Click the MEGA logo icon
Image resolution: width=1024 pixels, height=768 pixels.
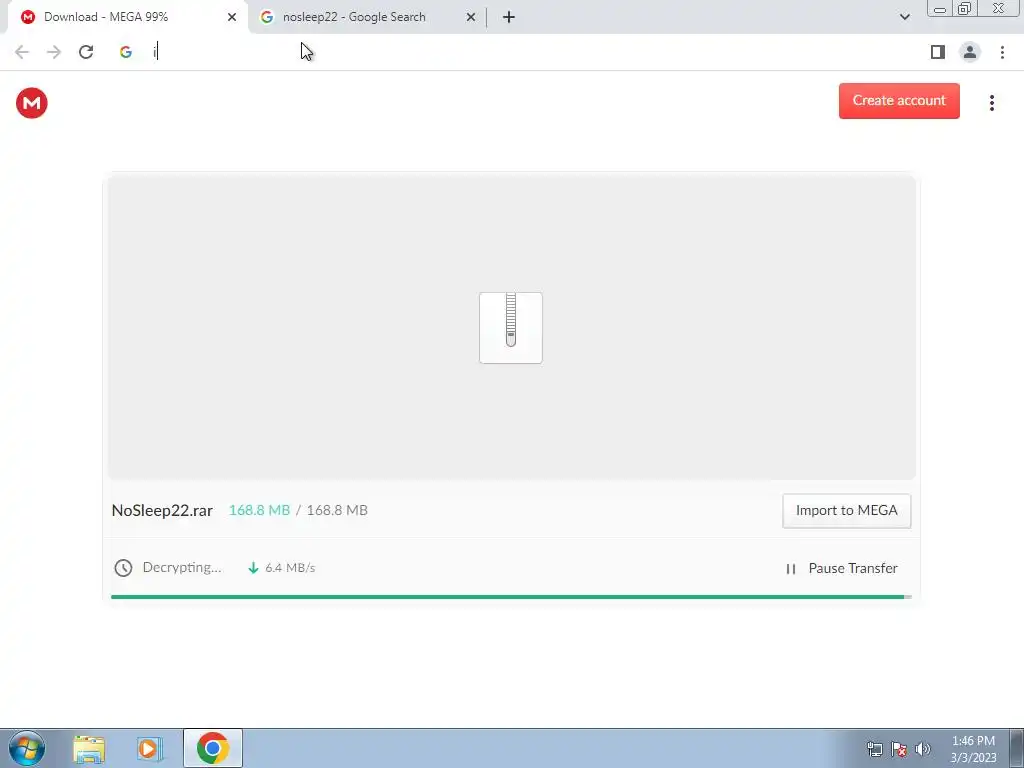click(x=31, y=103)
